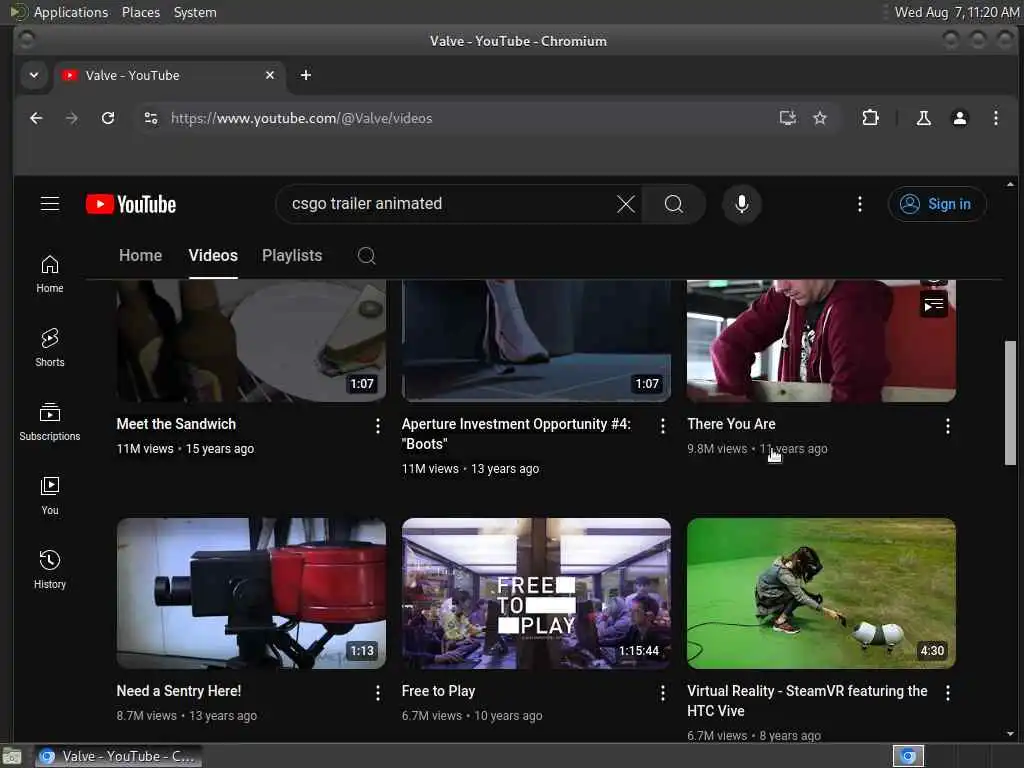Open the Places menu

(141, 12)
